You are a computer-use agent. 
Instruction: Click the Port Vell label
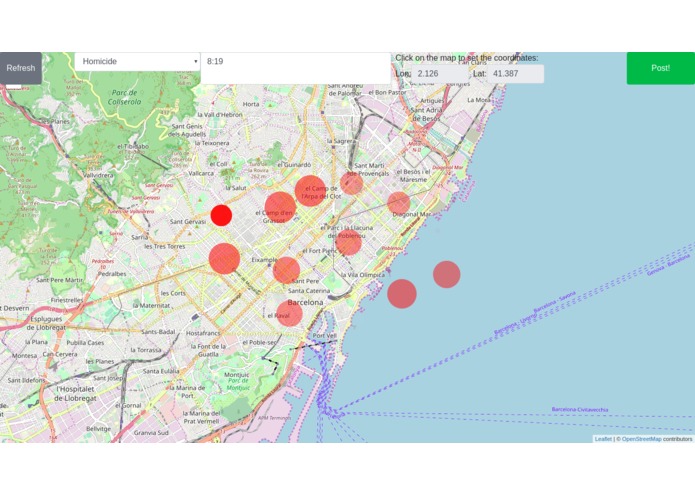(324, 336)
